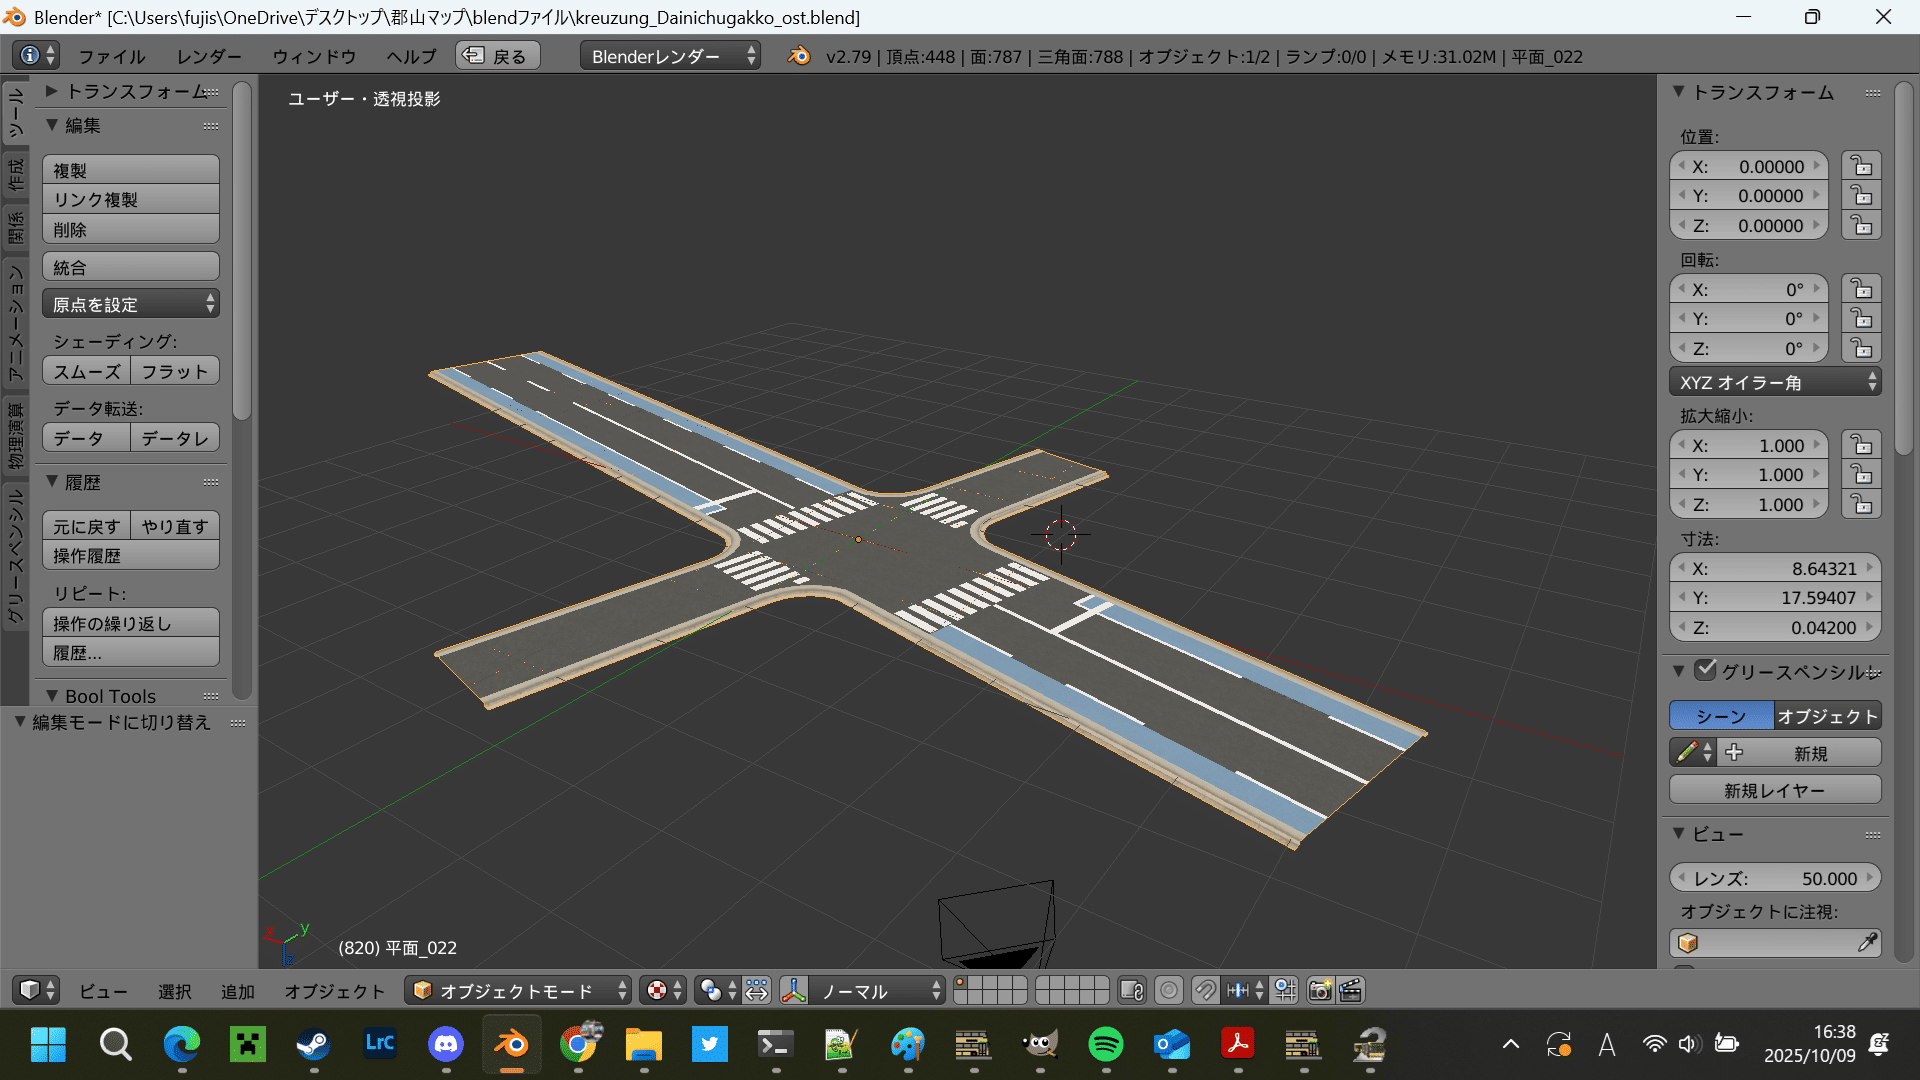Expand the Bool Tools panel
1920x1080 pixels.
click(110, 696)
